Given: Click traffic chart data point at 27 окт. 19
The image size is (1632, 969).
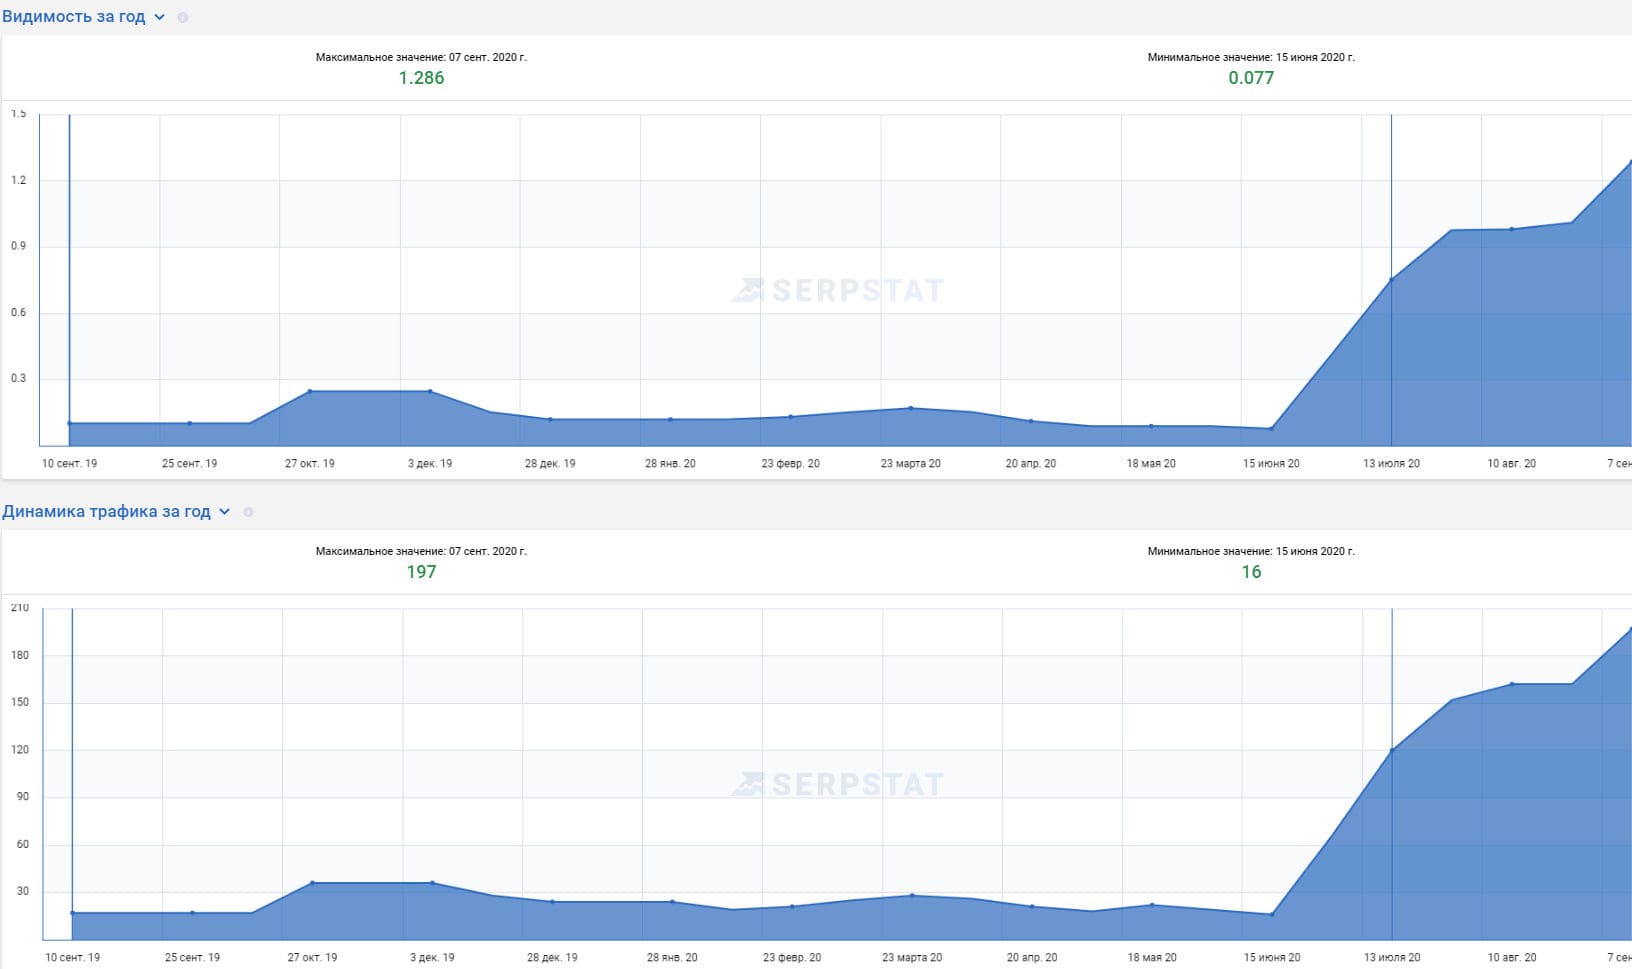Looking at the screenshot, I should click(x=312, y=883).
